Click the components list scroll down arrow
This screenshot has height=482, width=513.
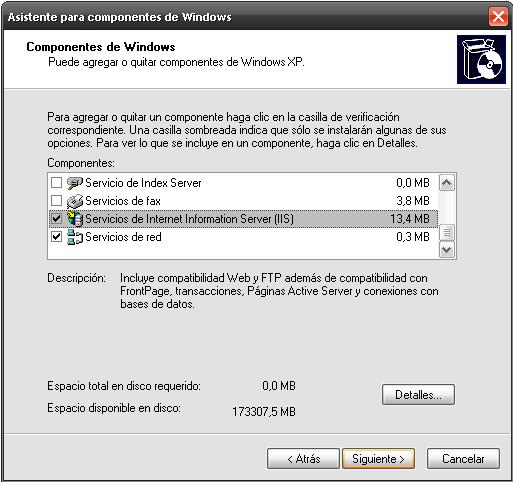(447, 250)
